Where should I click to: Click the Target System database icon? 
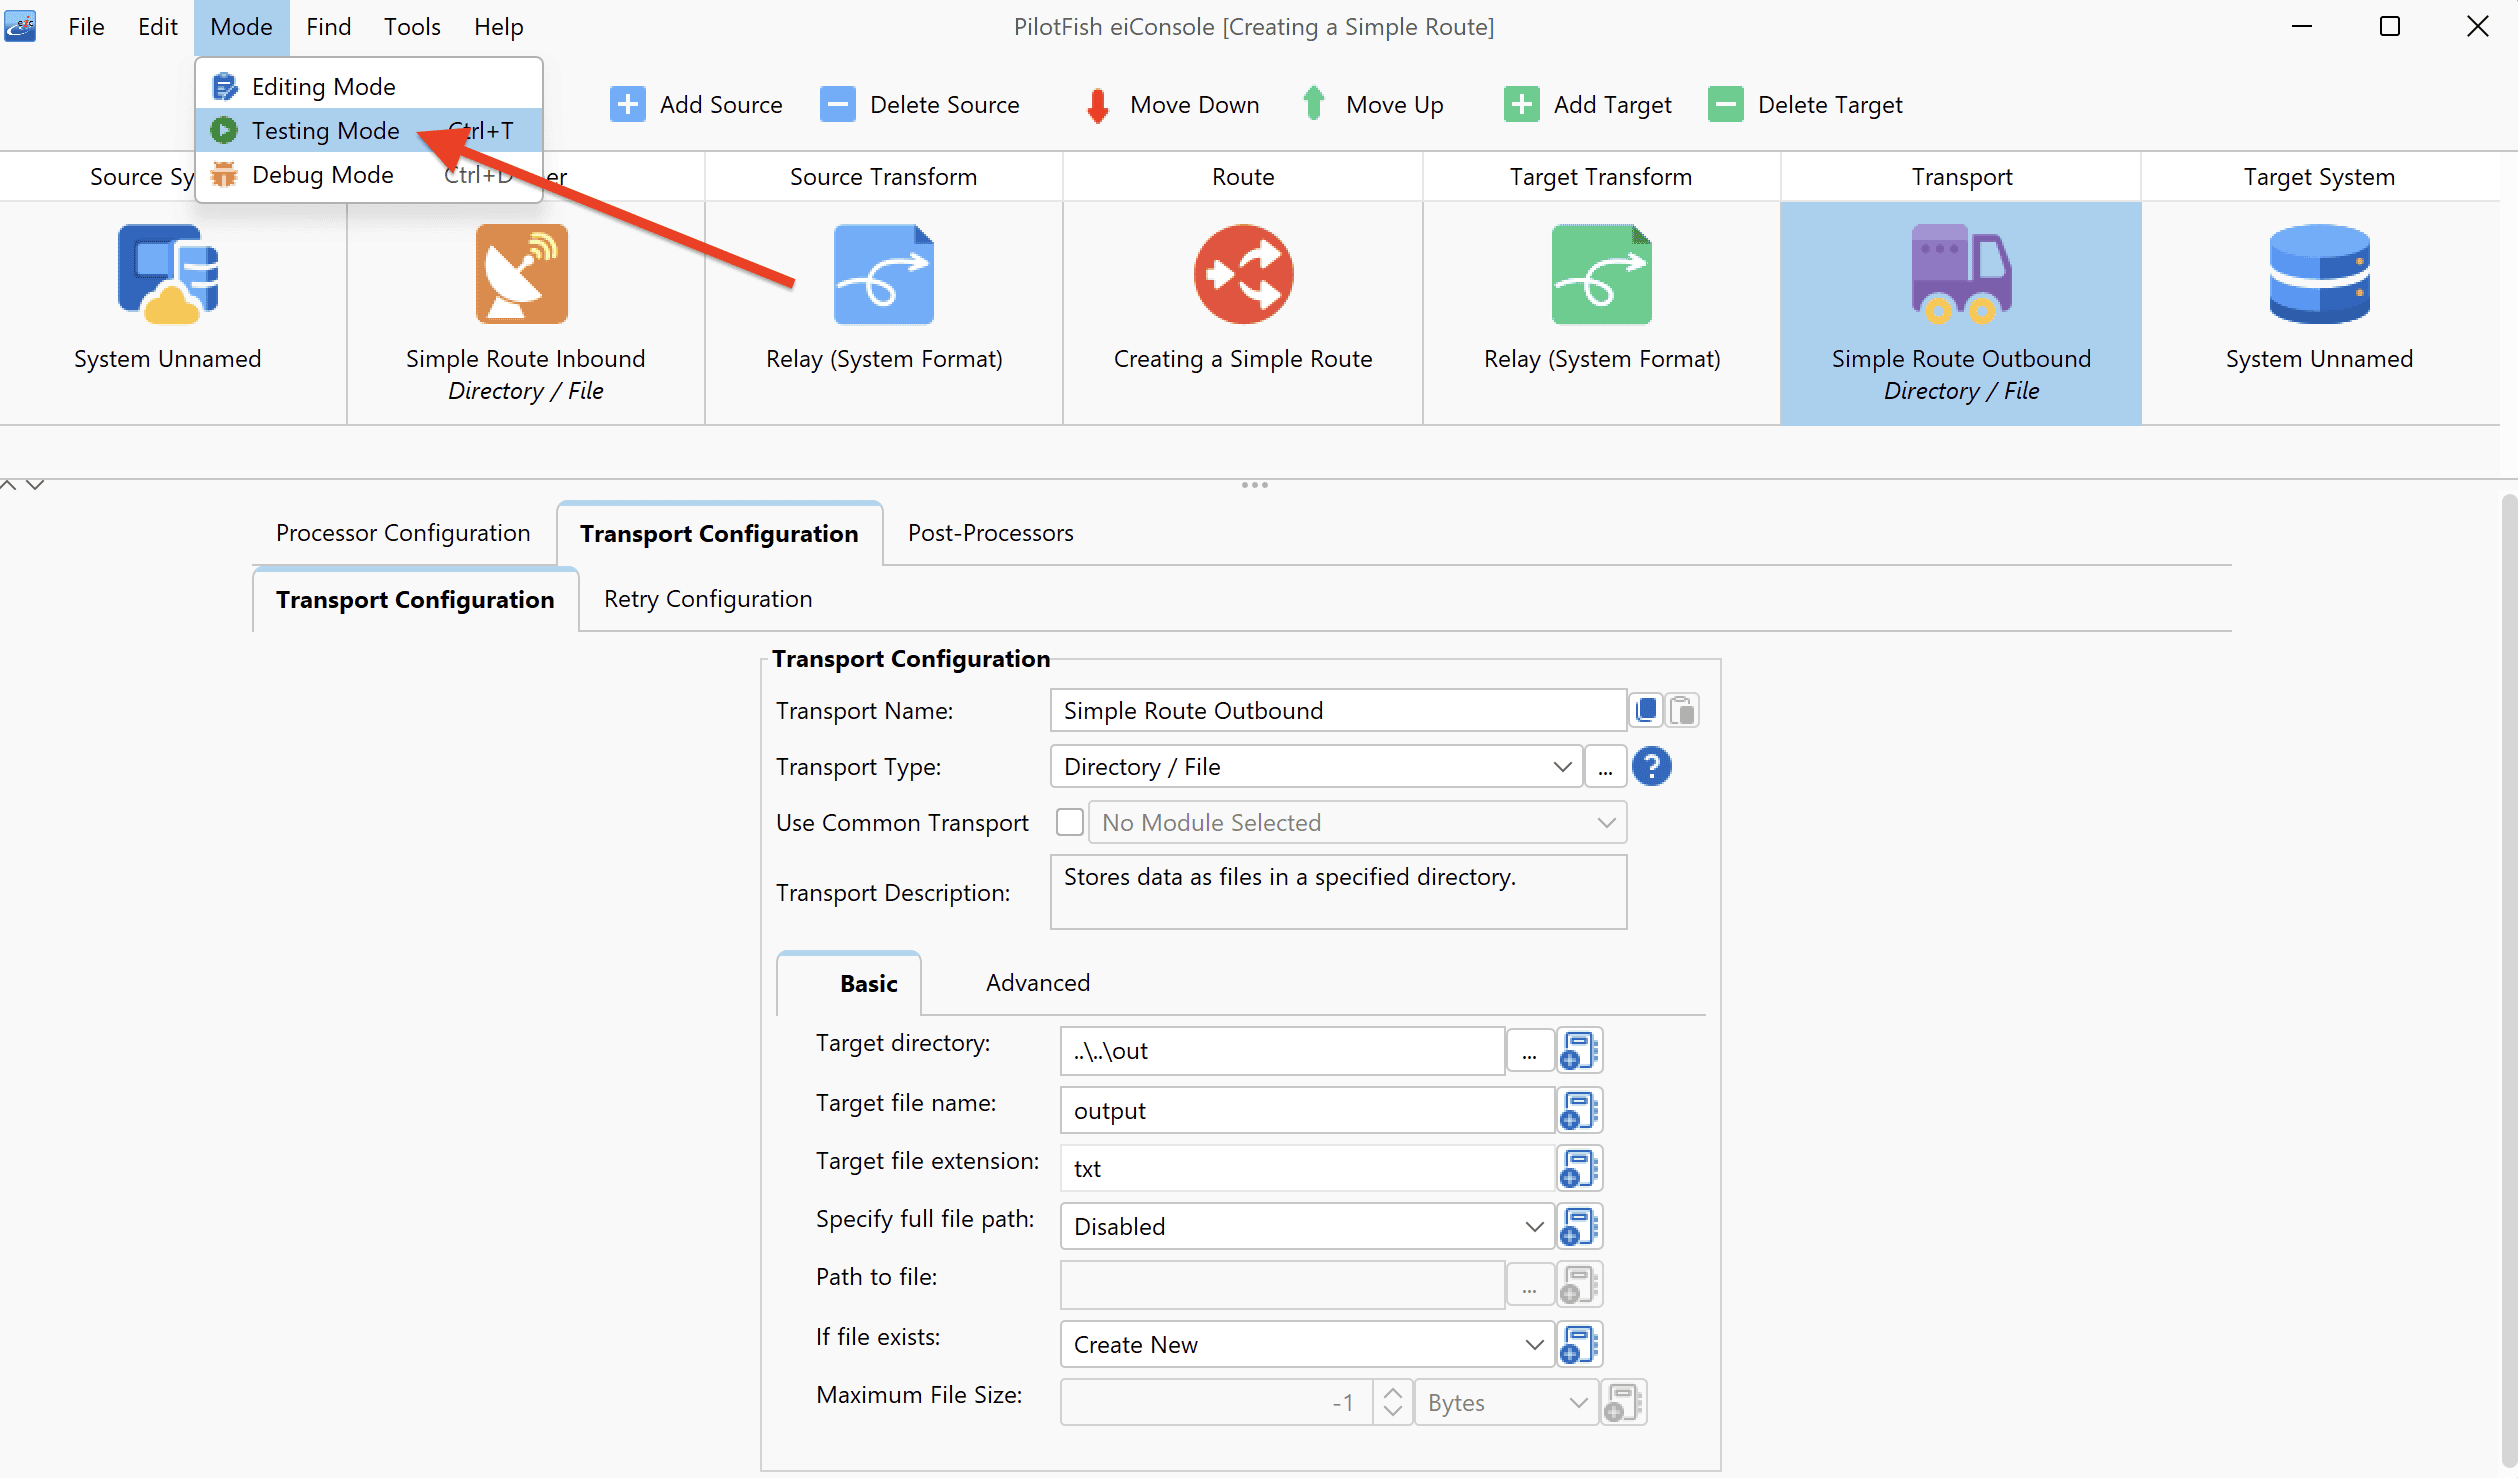coord(2319,273)
